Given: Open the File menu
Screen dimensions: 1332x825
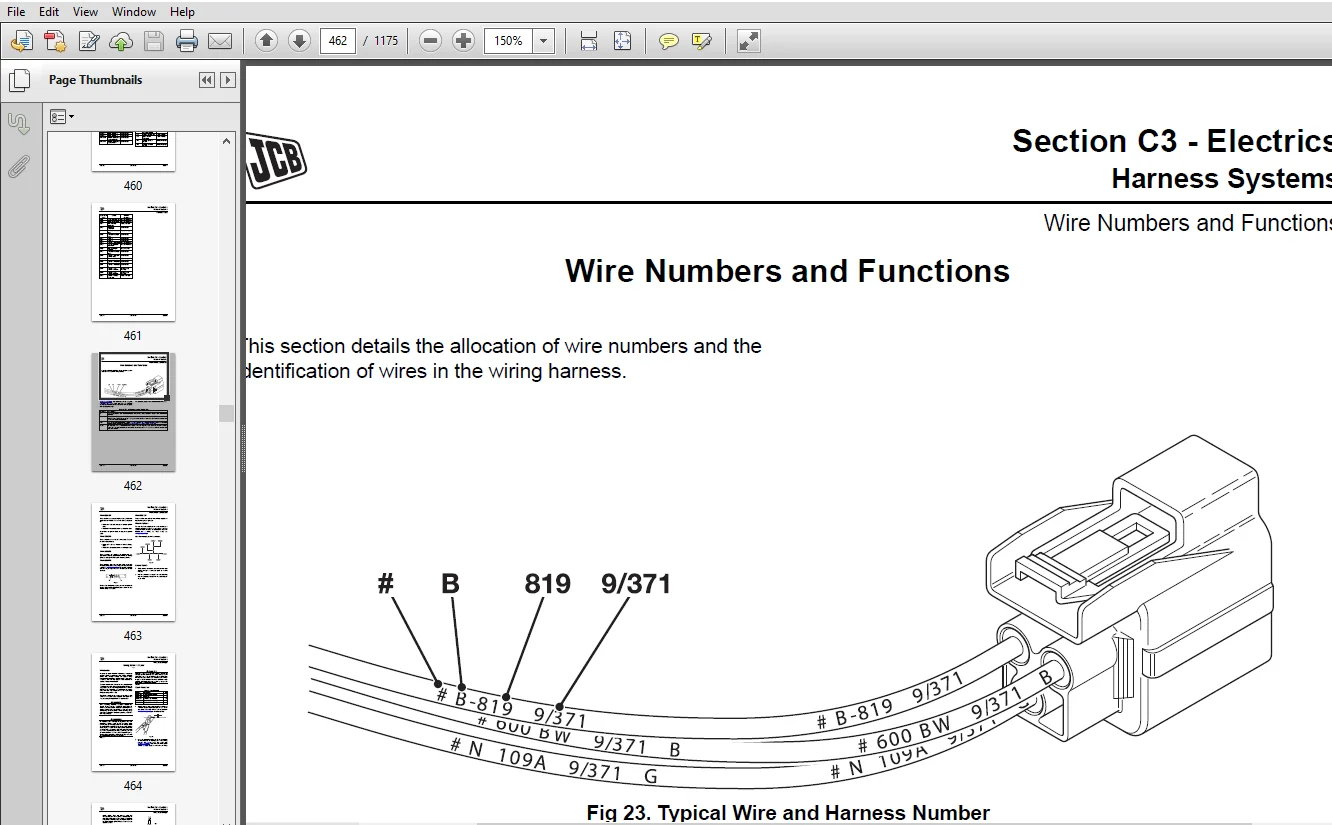Looking at the screenshot, I should point(16,12).
